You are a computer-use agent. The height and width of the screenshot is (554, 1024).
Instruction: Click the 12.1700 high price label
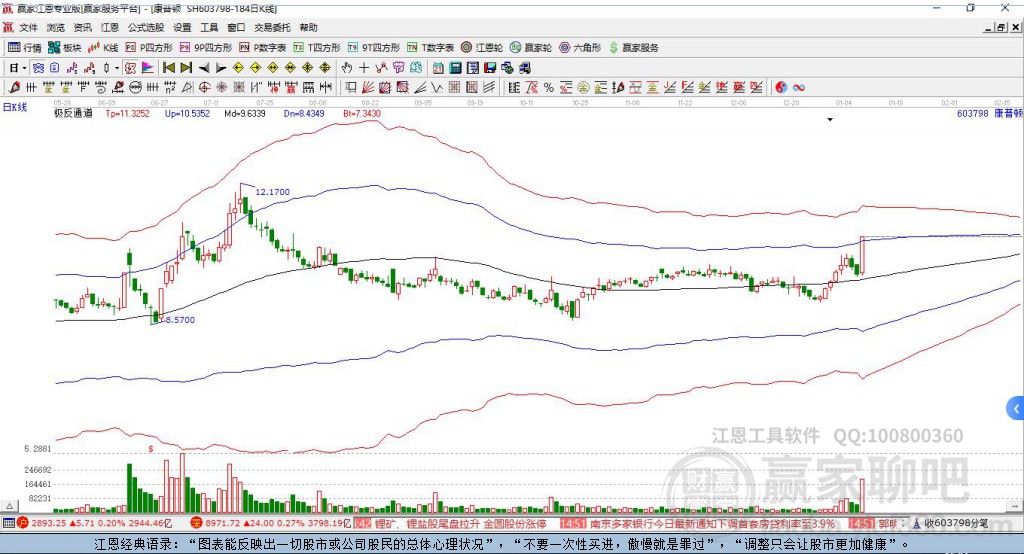(x=272, y=191)
